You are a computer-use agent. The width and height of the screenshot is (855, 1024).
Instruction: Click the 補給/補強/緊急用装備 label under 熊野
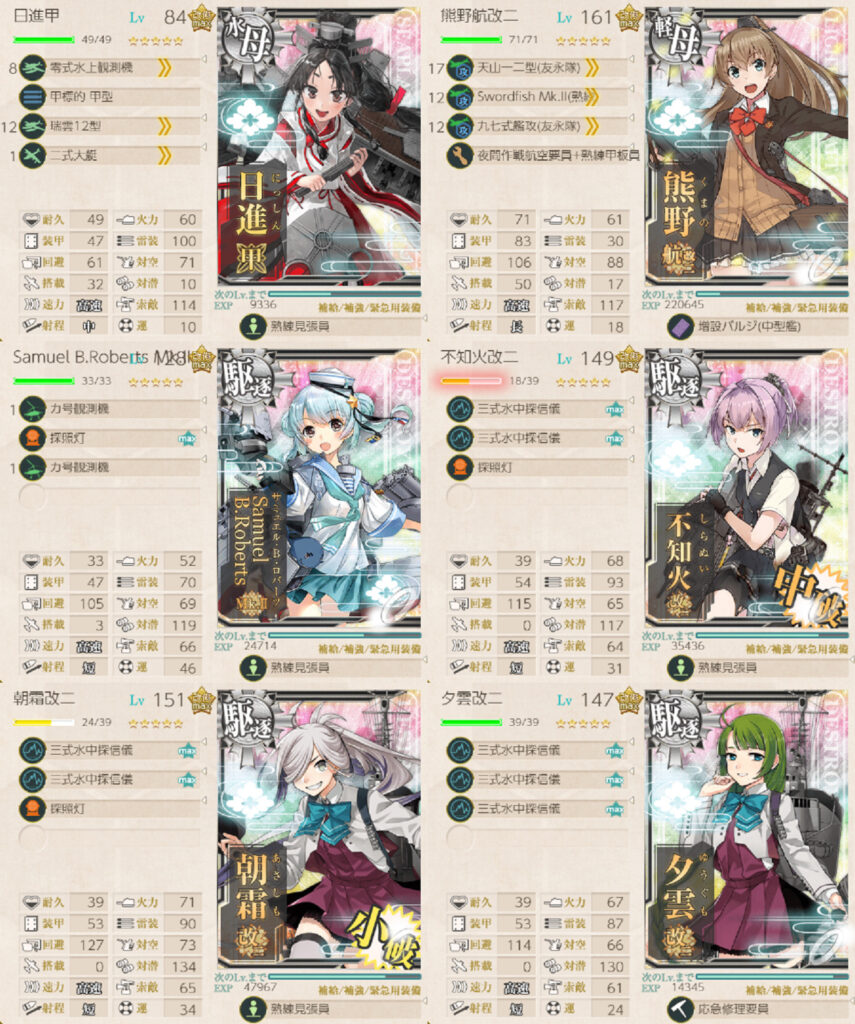[798, 307]
